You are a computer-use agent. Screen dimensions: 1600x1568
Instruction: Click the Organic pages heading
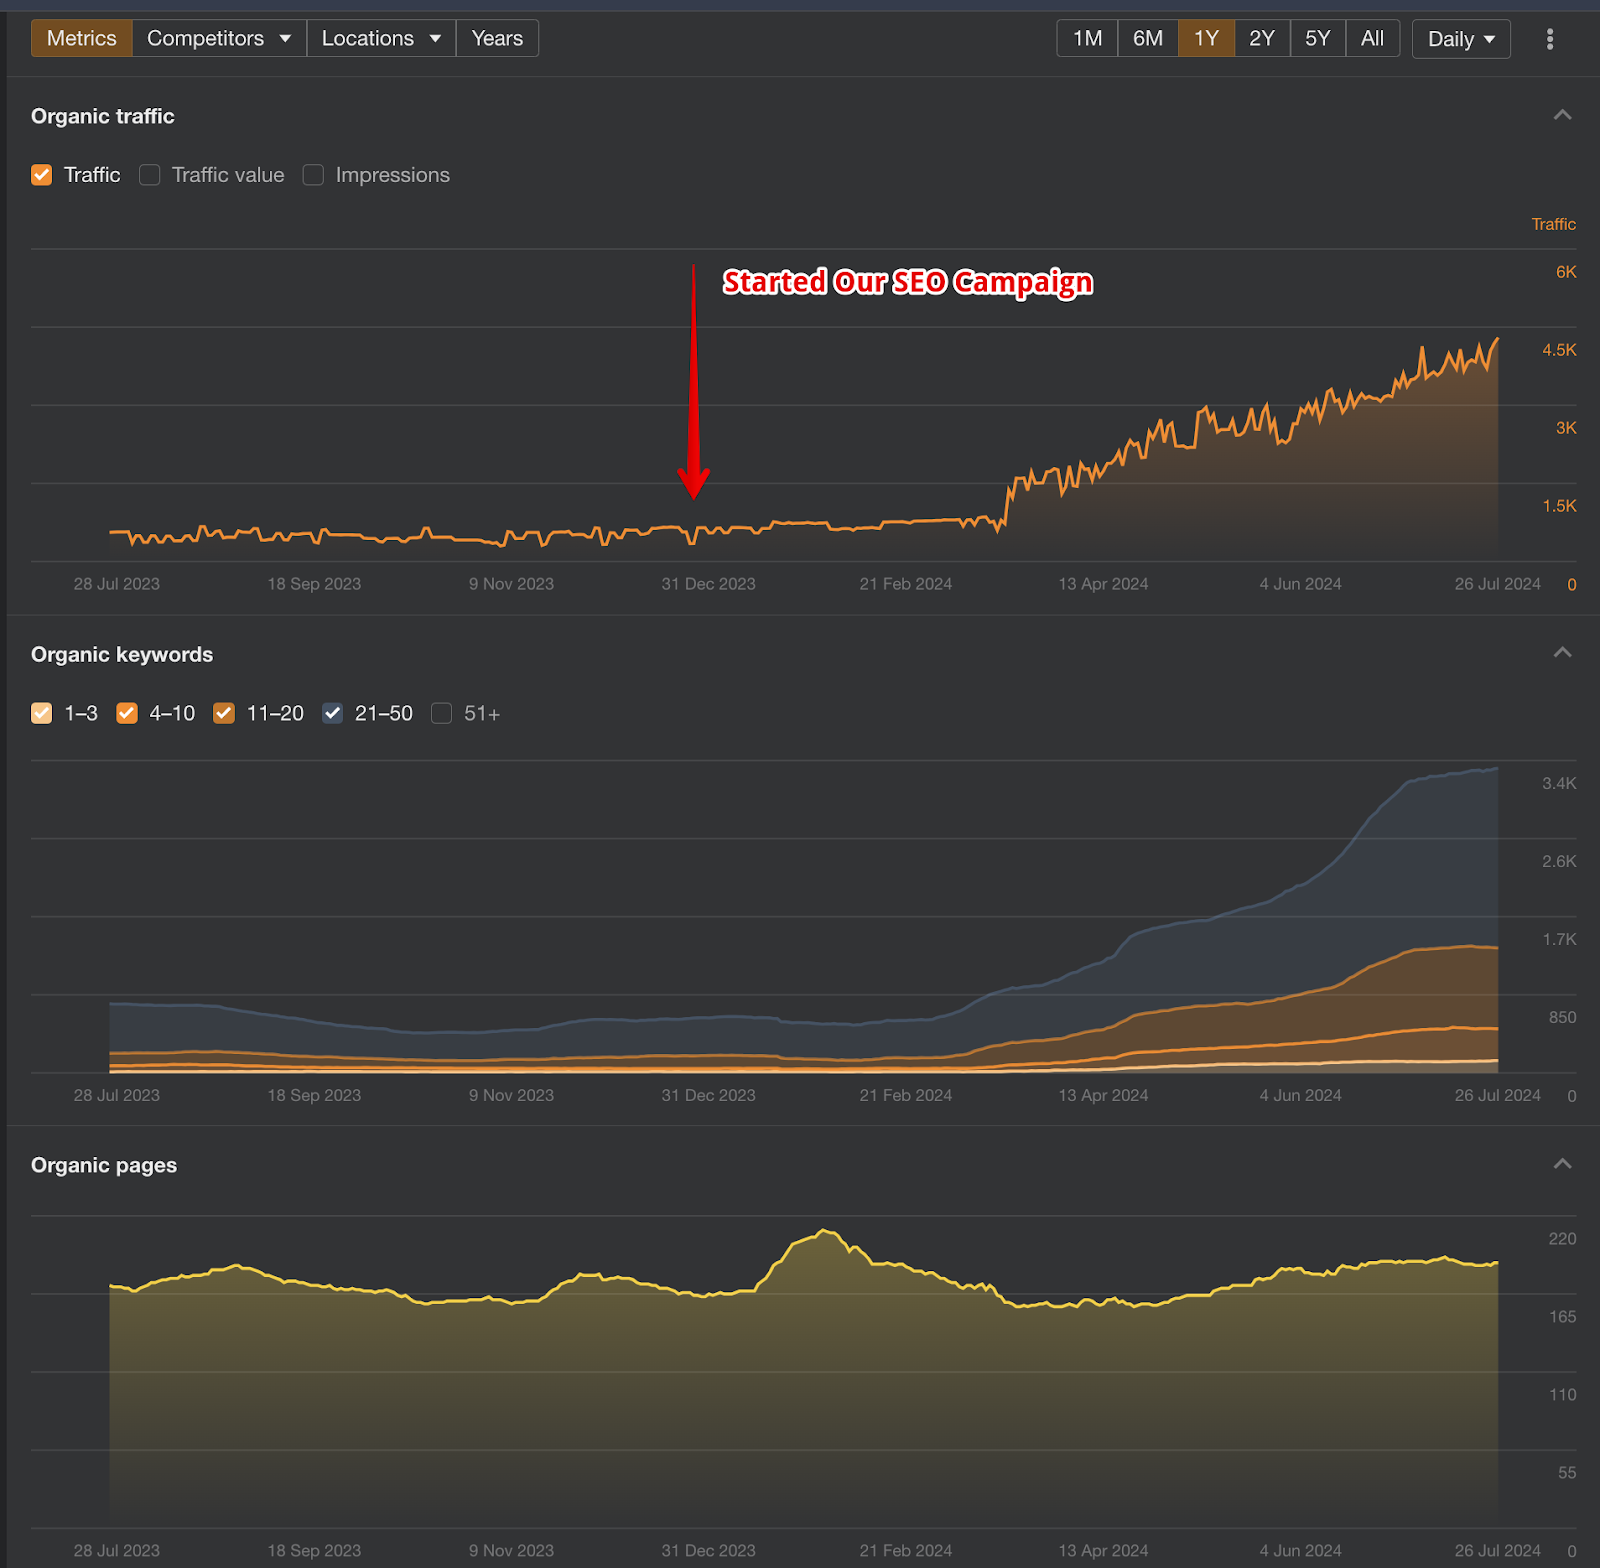[104, 1165]
